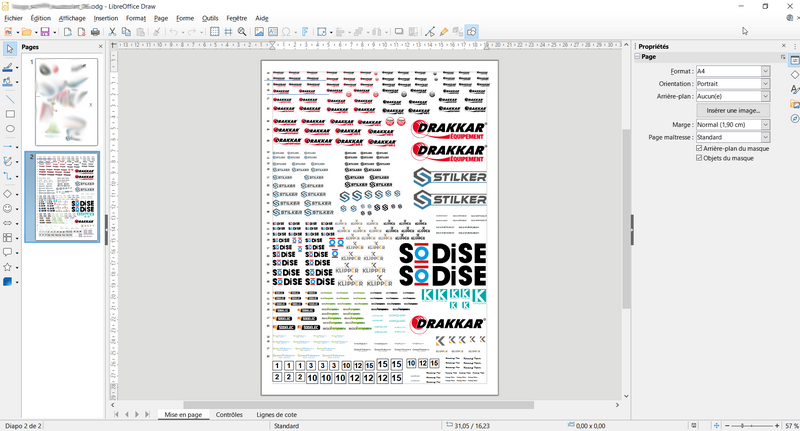The image size is (800, 431).
Task: Open the Gallery deck in the sidebar
Action: point(794,104)
